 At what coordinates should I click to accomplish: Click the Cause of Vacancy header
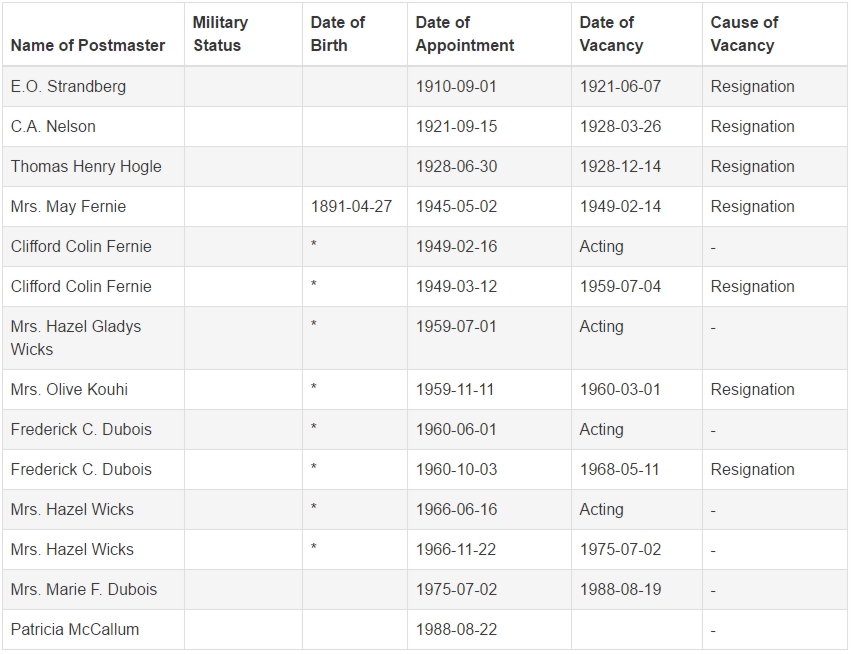[x=744, y=34]
